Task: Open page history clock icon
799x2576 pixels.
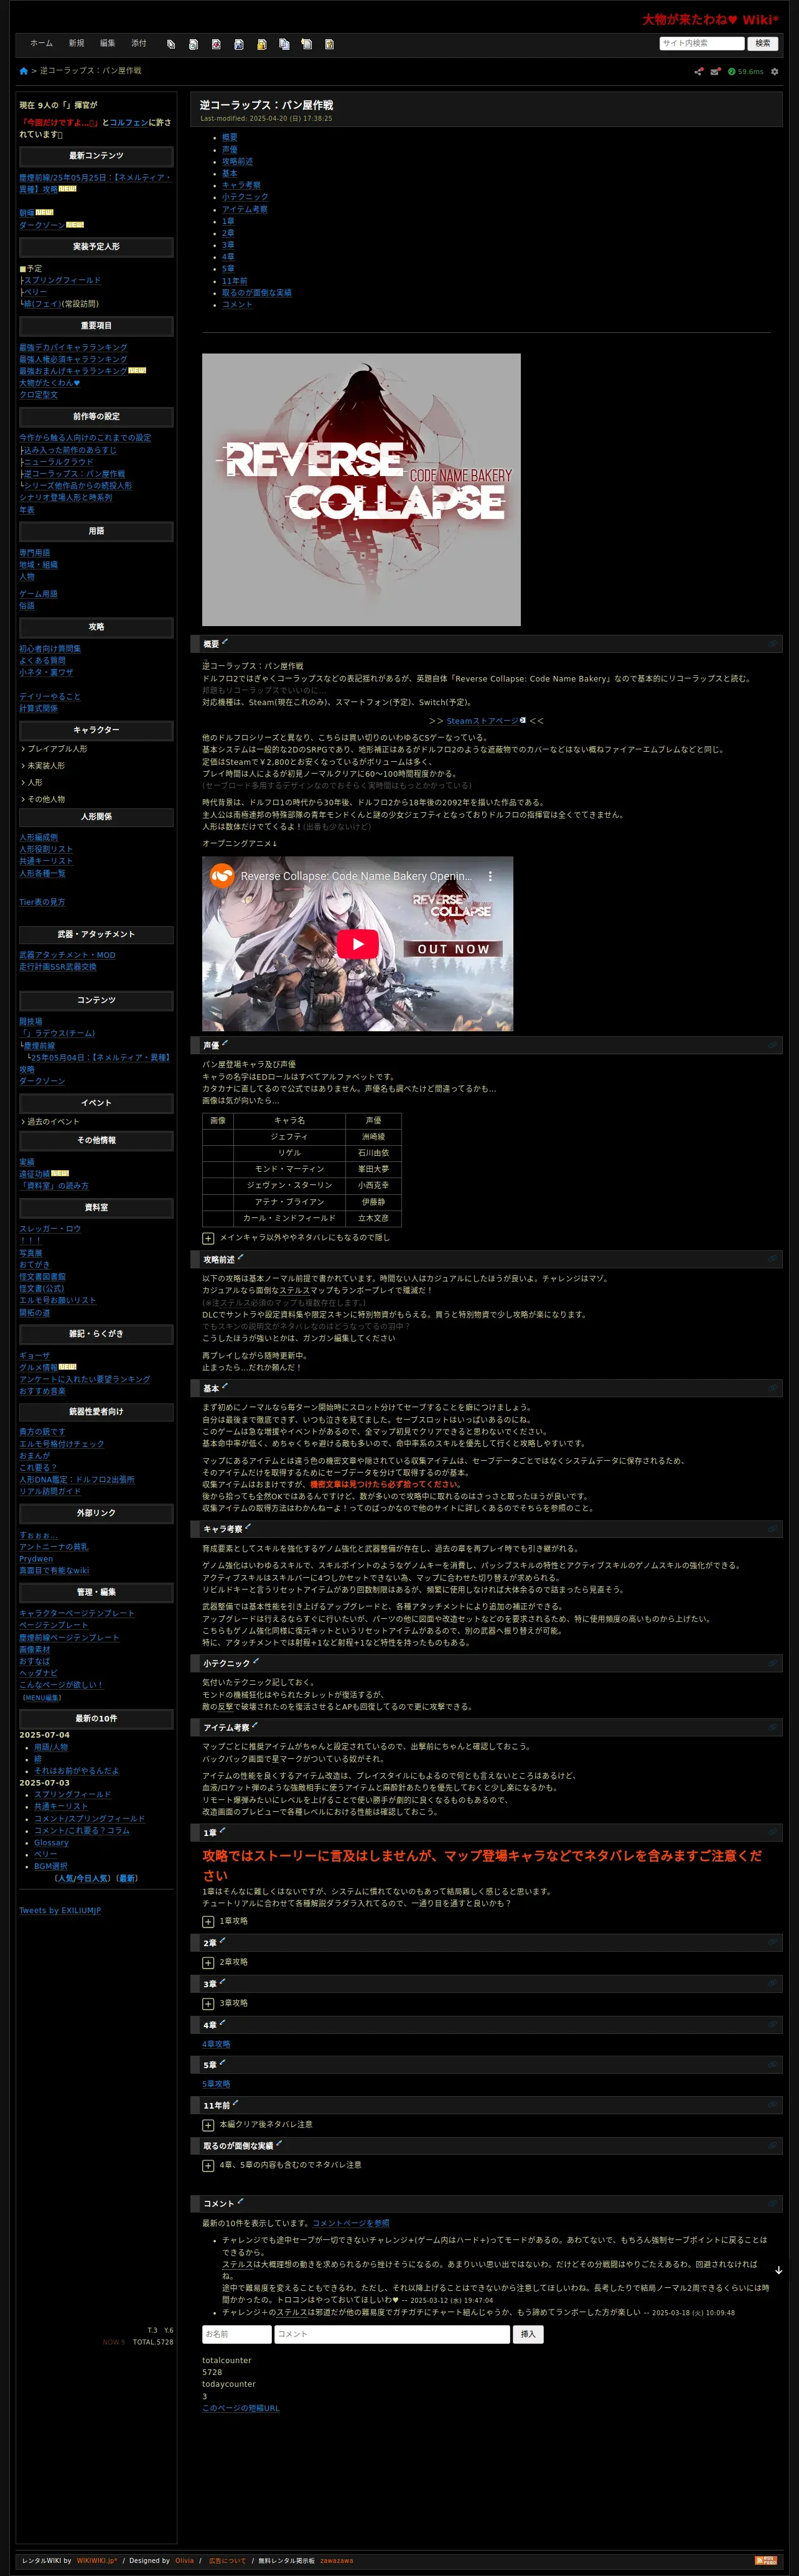Action: tap(193, 44)
